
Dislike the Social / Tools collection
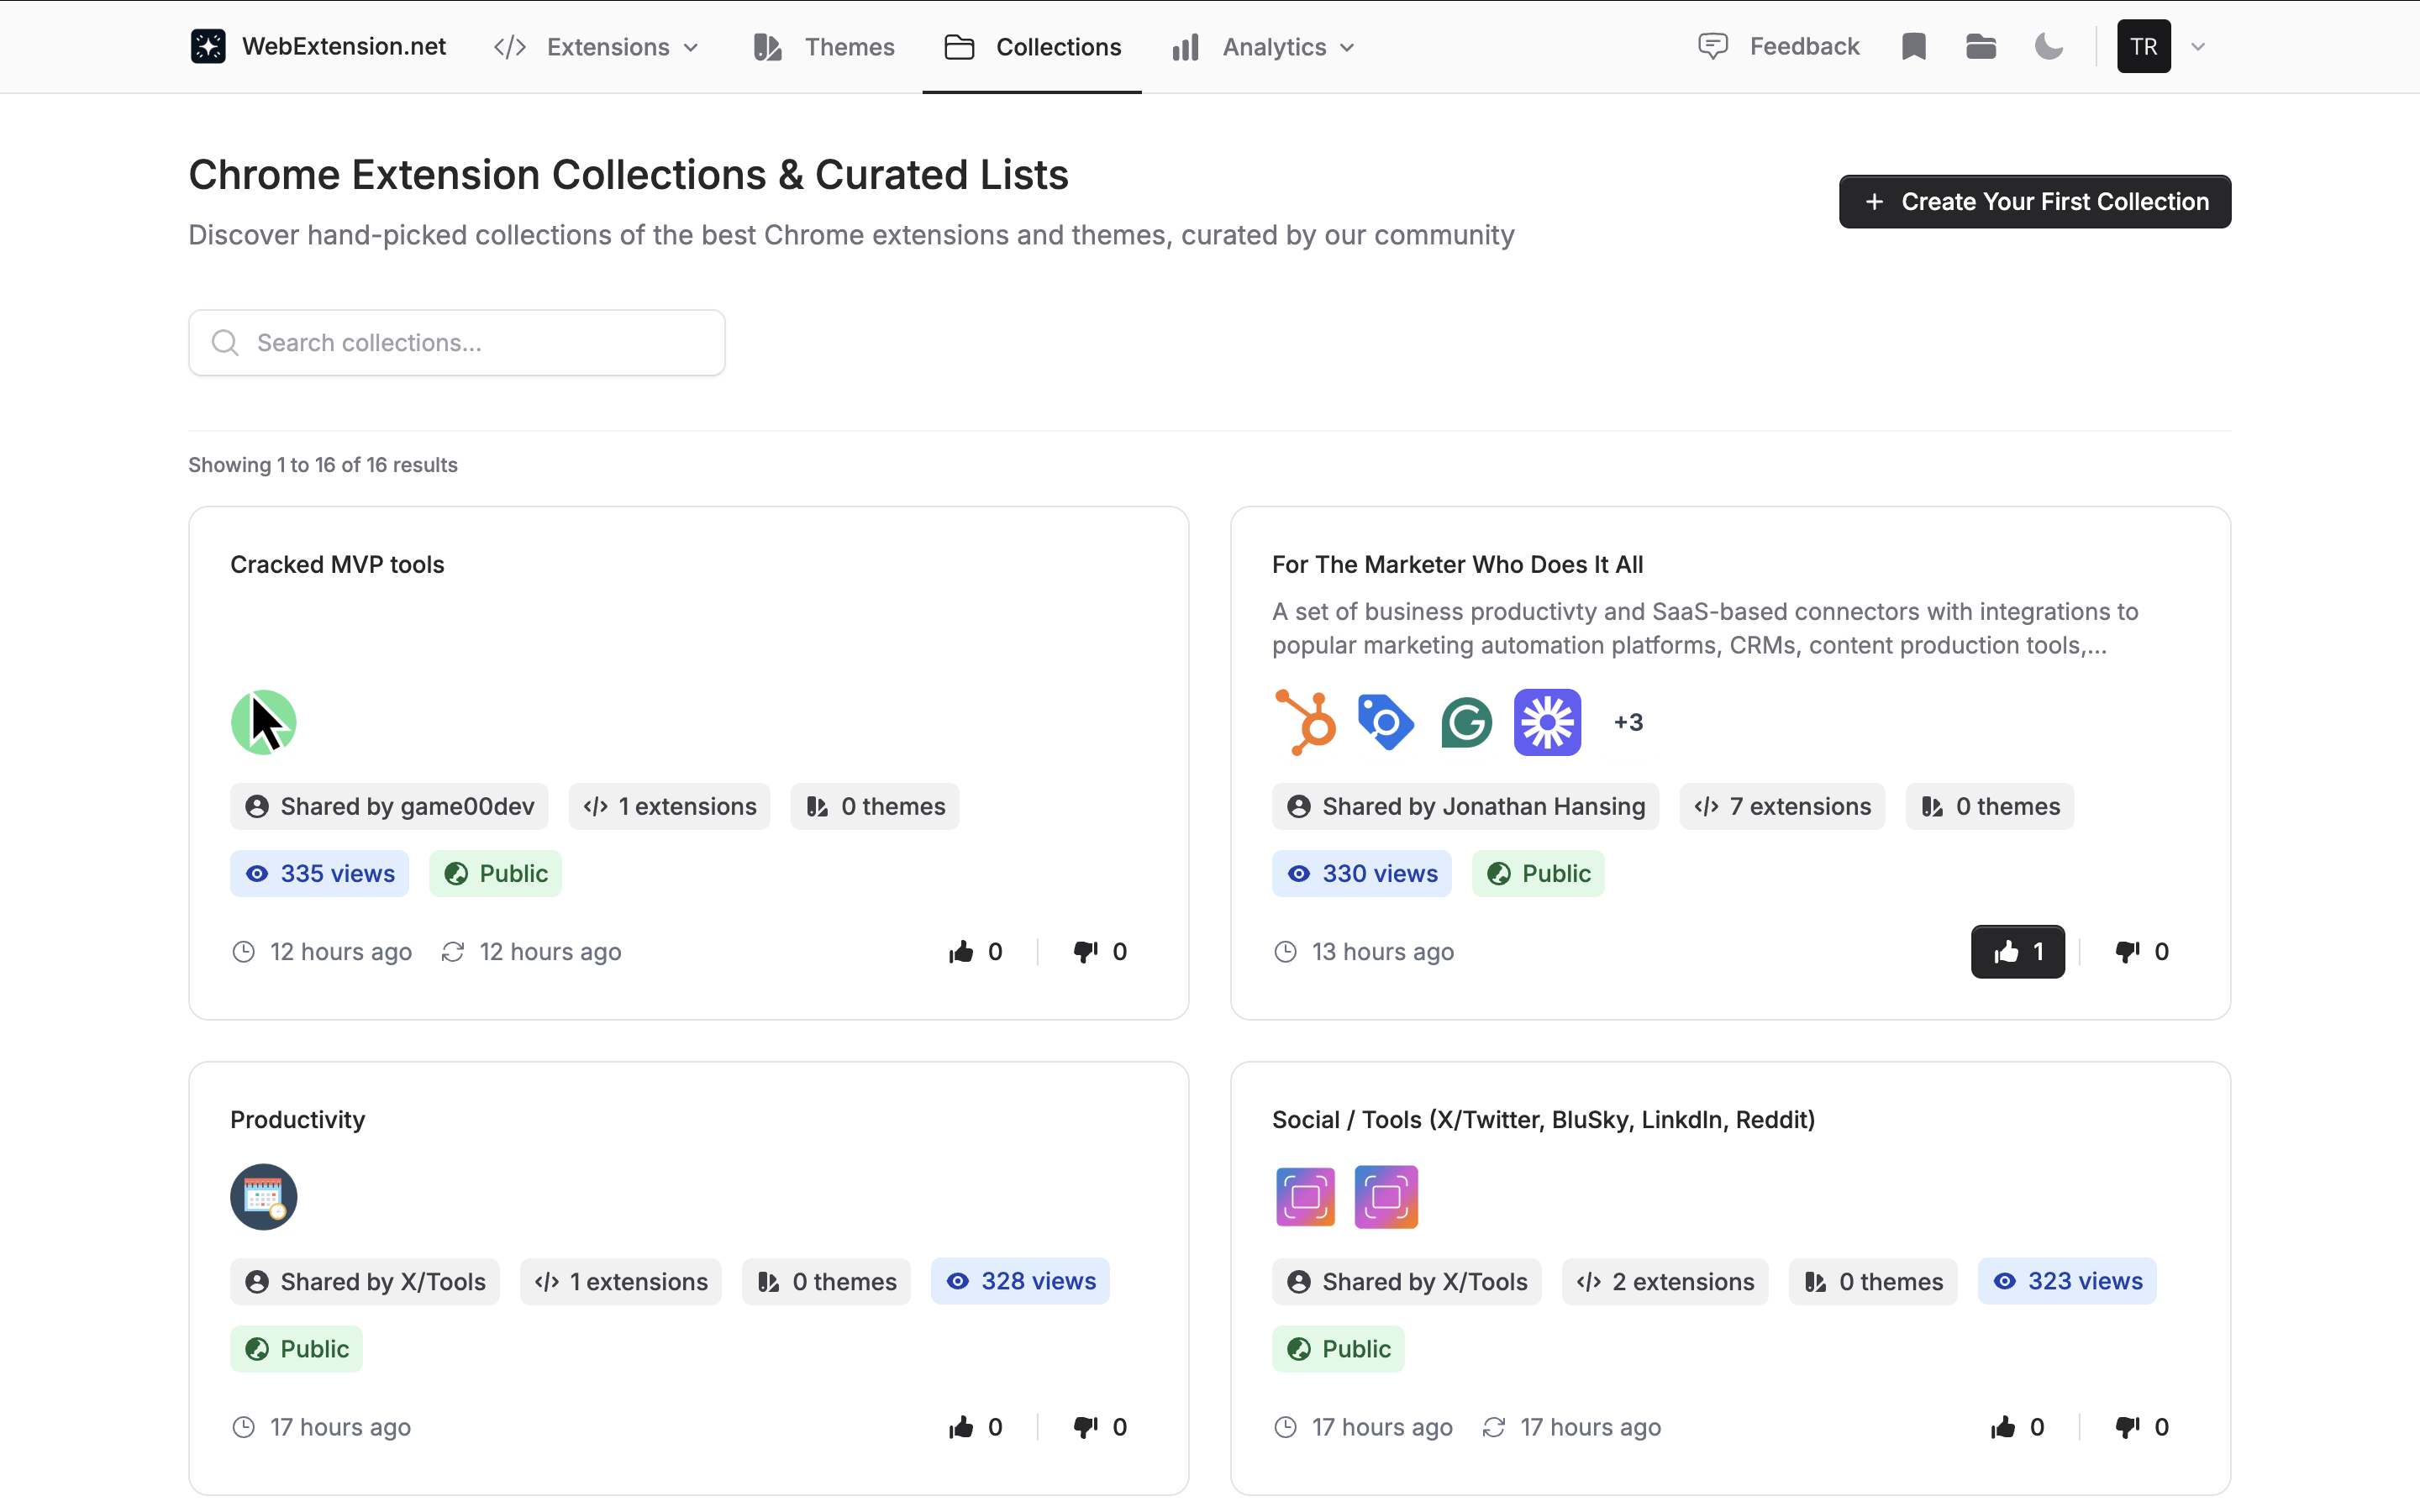2141,1427
